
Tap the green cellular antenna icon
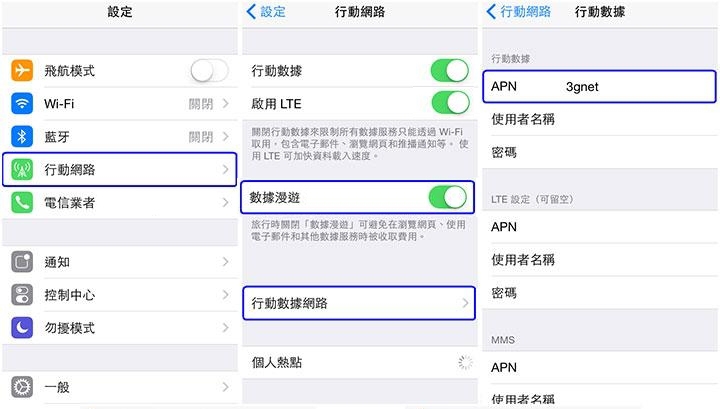[22, 169]
